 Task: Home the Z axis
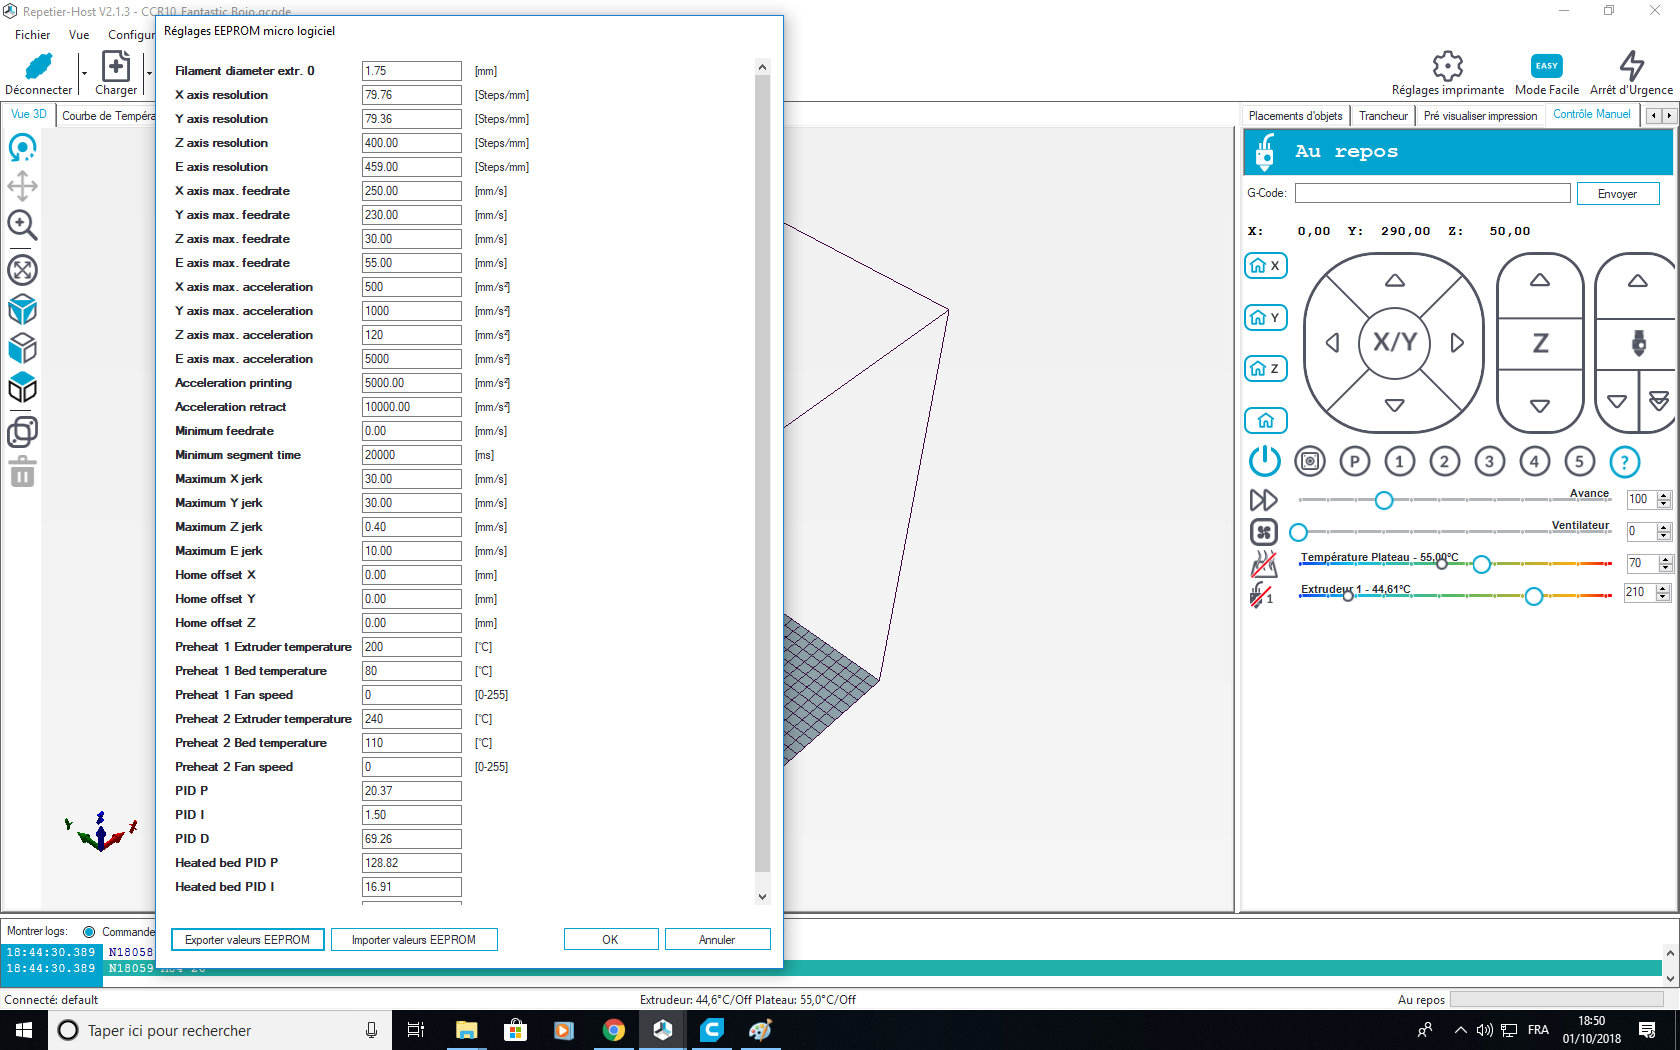pos(1265,369)
